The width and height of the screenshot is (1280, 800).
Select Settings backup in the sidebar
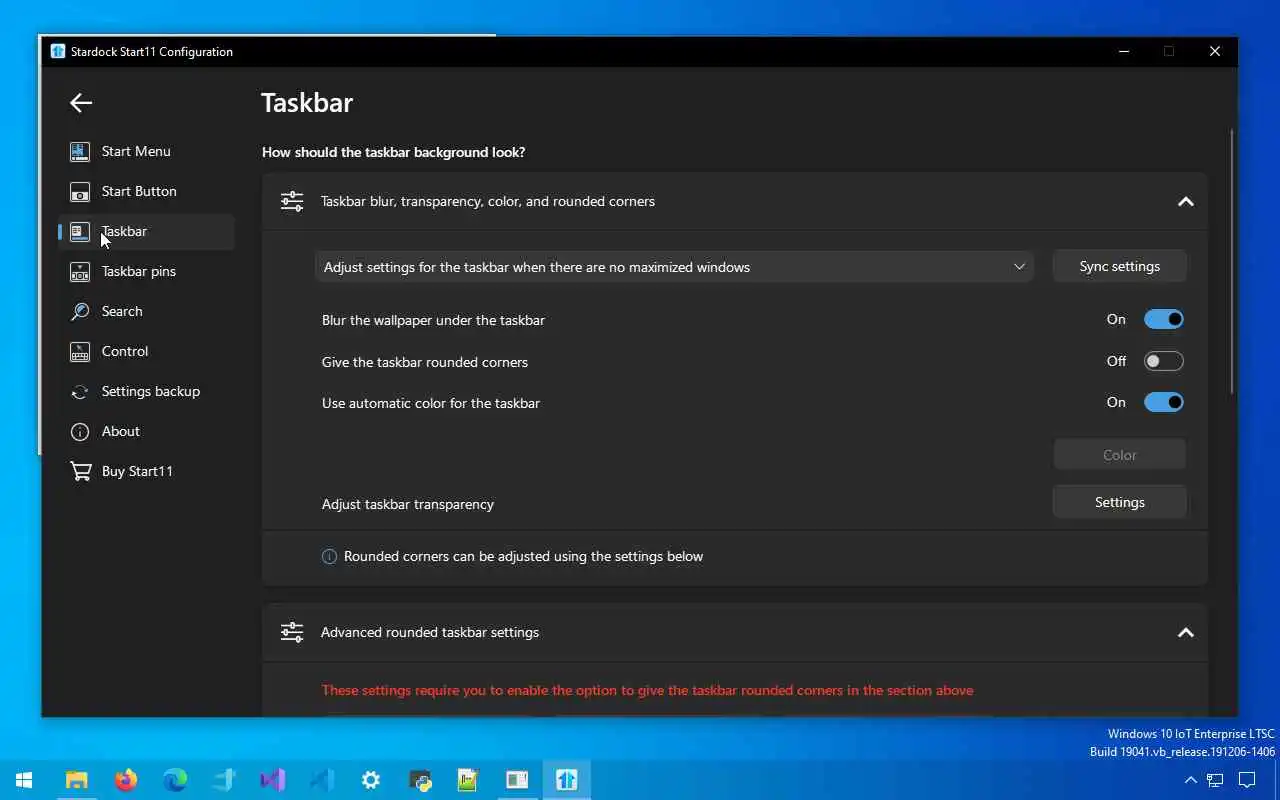point(147,392)
